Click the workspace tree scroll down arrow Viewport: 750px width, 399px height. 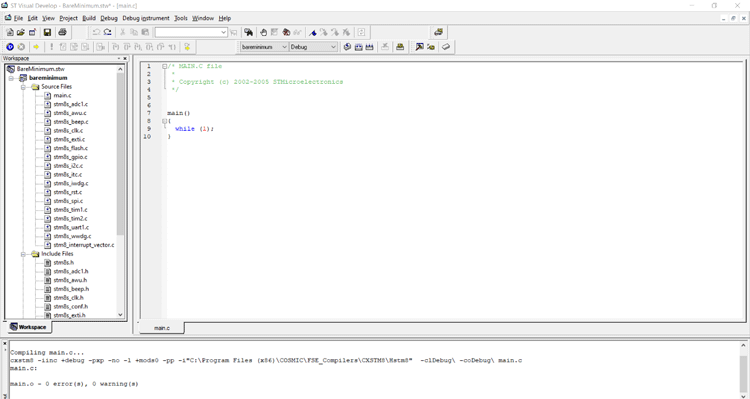point(120,315)
